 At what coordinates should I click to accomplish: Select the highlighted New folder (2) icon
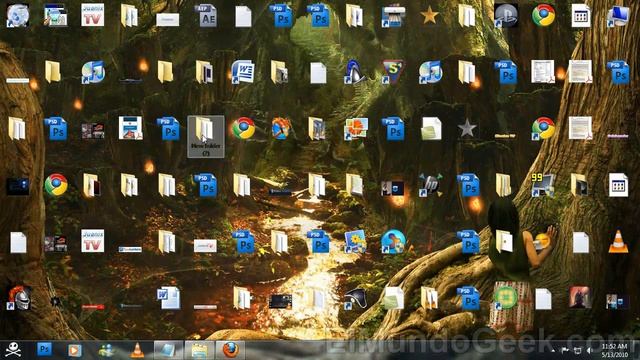(x=206, y=136)
